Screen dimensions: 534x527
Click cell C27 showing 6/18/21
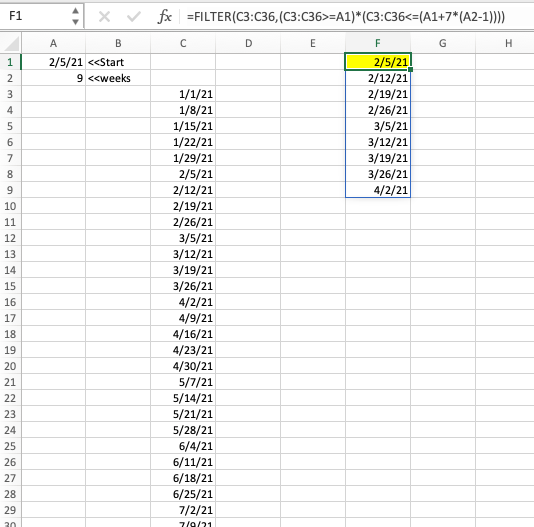point(183,478)
